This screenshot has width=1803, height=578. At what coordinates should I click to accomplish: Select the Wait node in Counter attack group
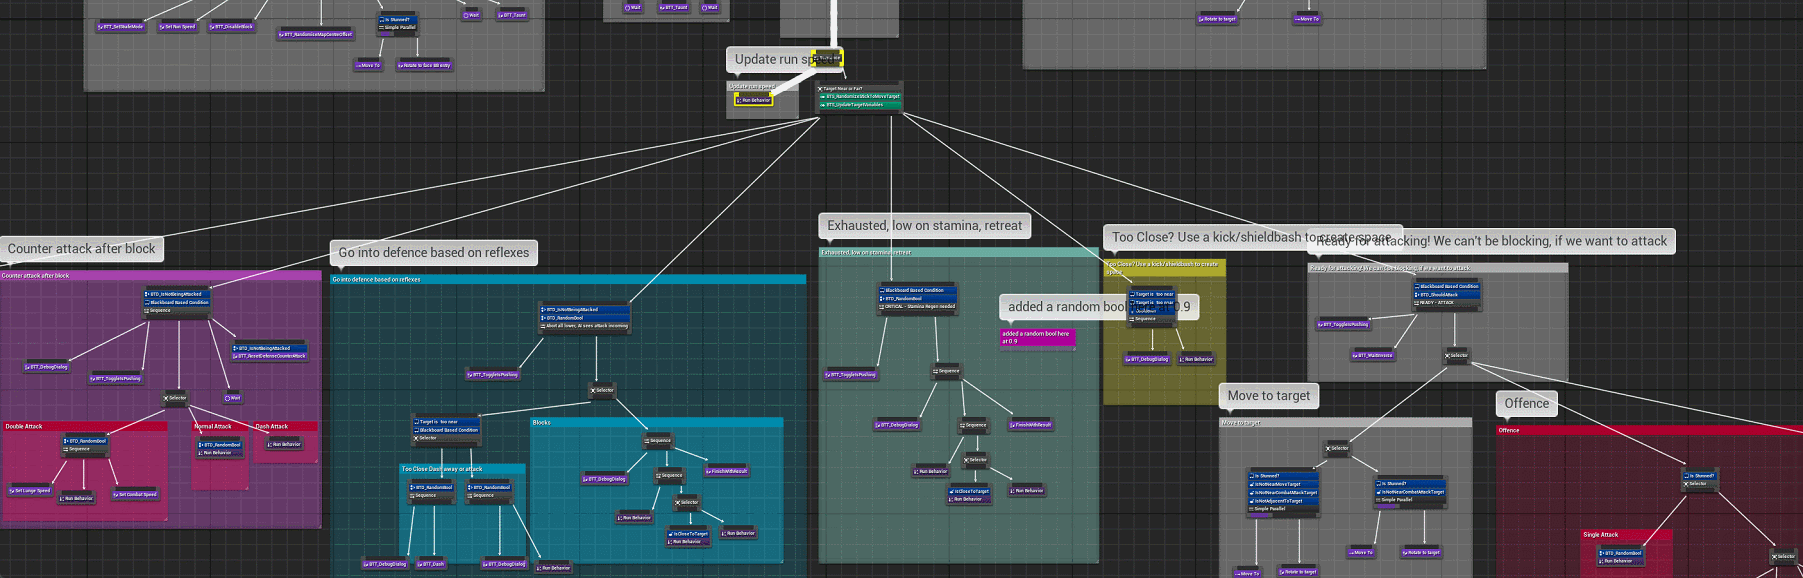click(233, 398)
